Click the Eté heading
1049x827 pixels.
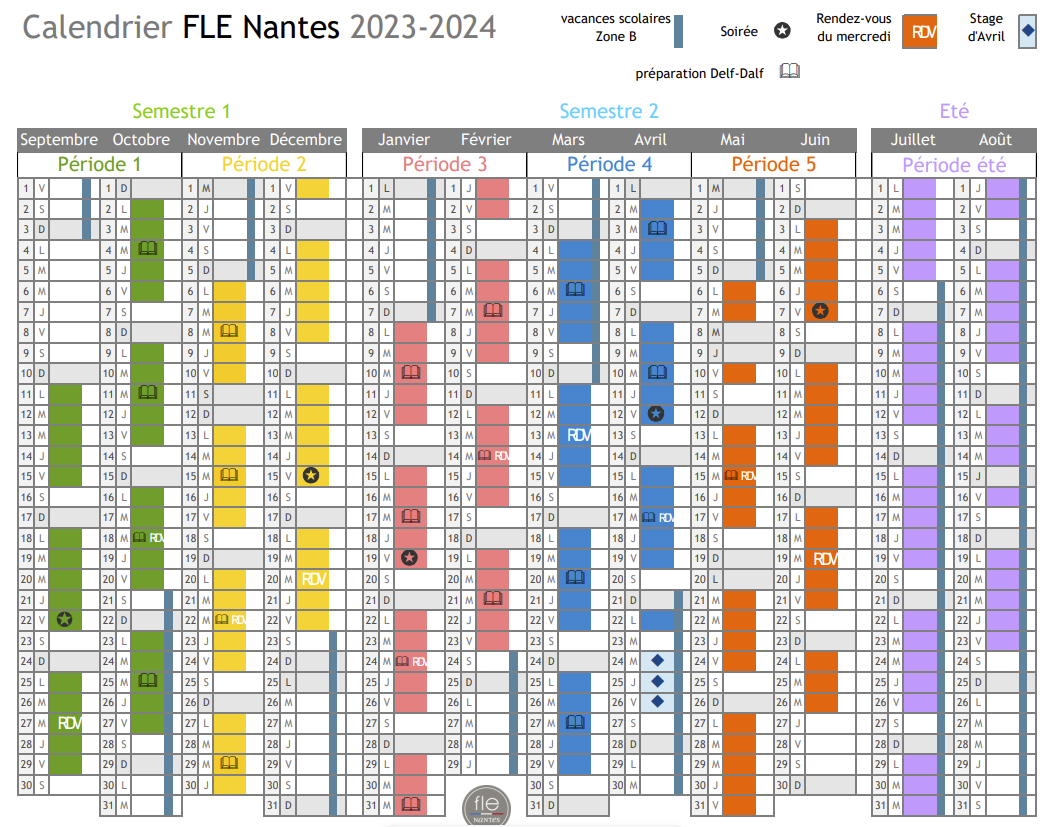[x=954, y=111]
